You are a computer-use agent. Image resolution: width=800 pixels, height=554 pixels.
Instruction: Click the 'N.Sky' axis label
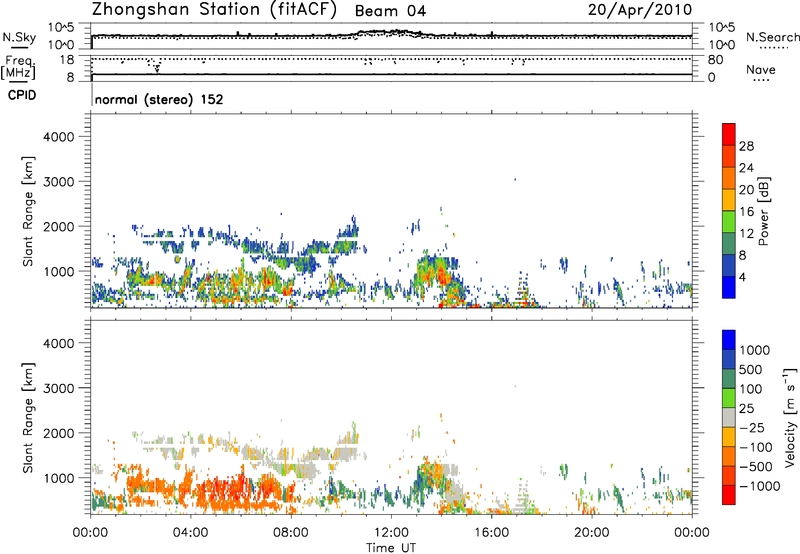[x=19, y=37]
